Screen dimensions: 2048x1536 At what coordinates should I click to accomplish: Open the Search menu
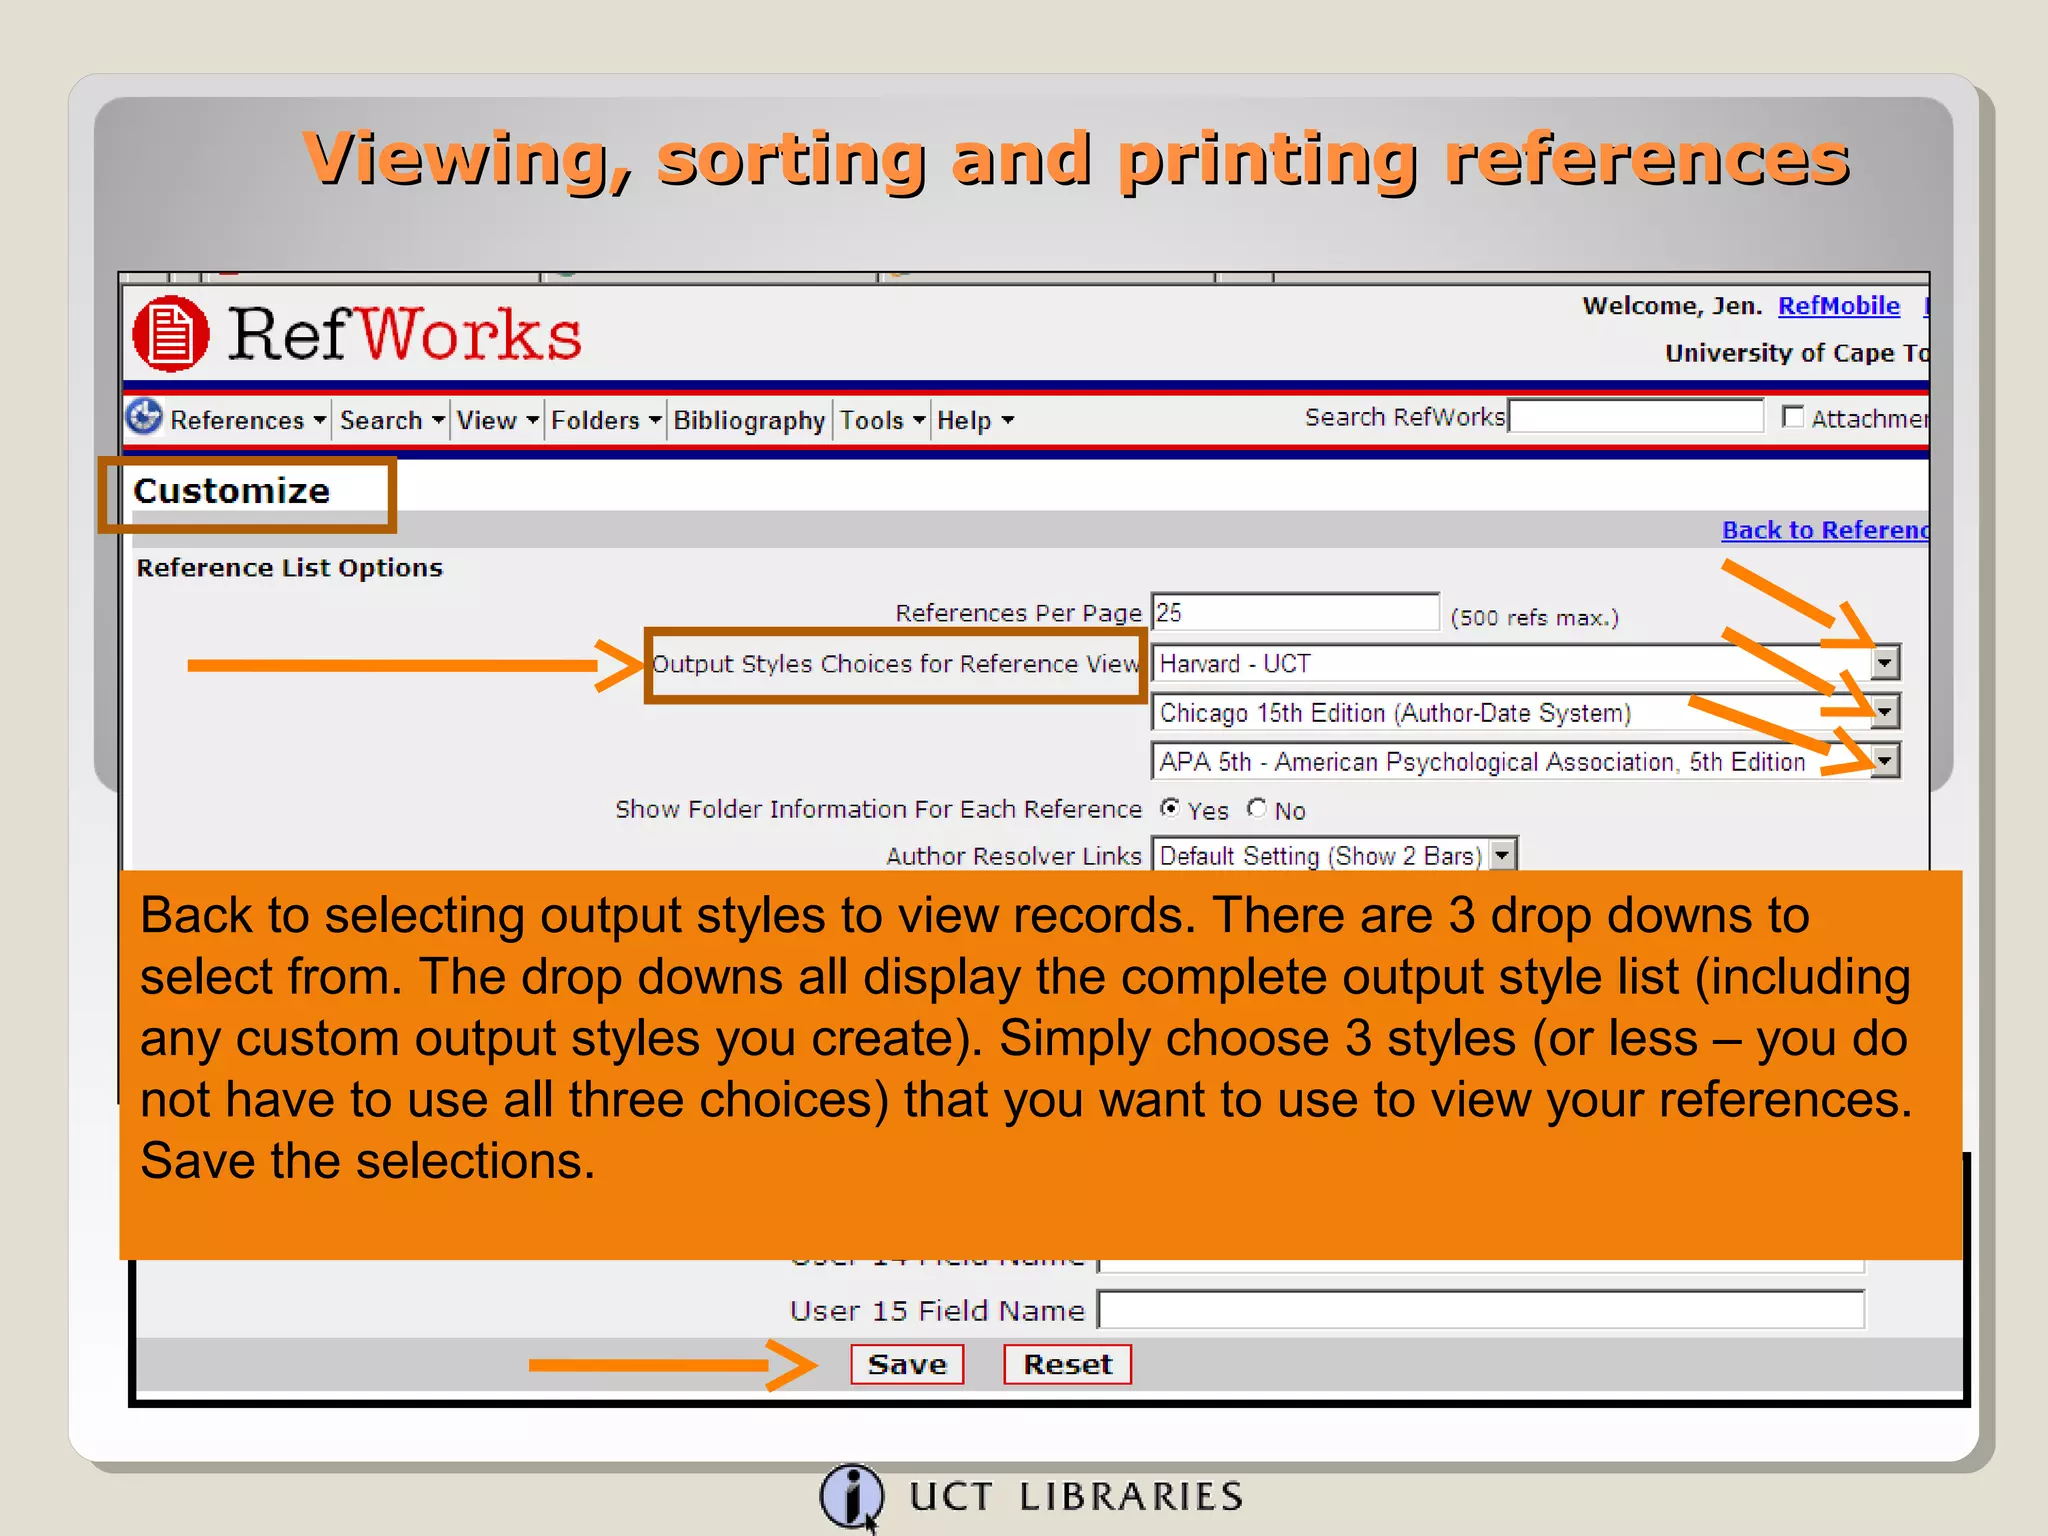click(391, 420)
